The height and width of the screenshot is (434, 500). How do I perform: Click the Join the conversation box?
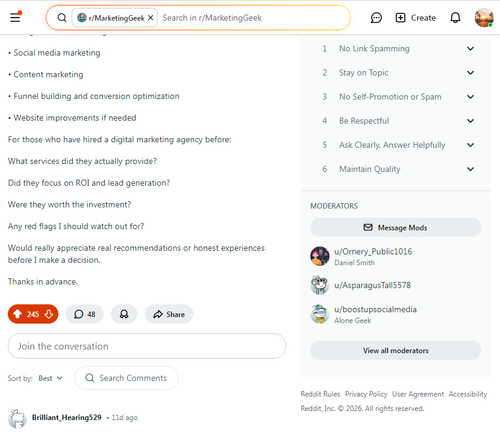pyautogui.click(x=147, y=346)
